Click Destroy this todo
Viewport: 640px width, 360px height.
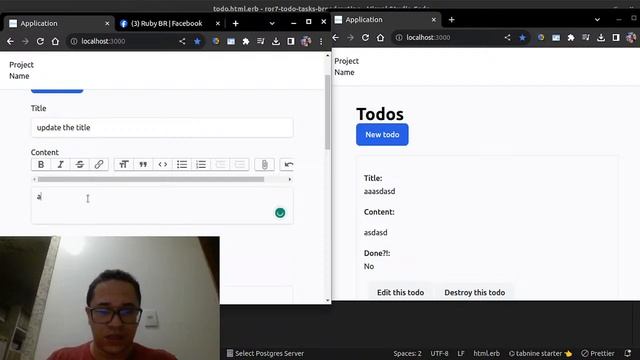pyautogui.click(x=474, y=292)
